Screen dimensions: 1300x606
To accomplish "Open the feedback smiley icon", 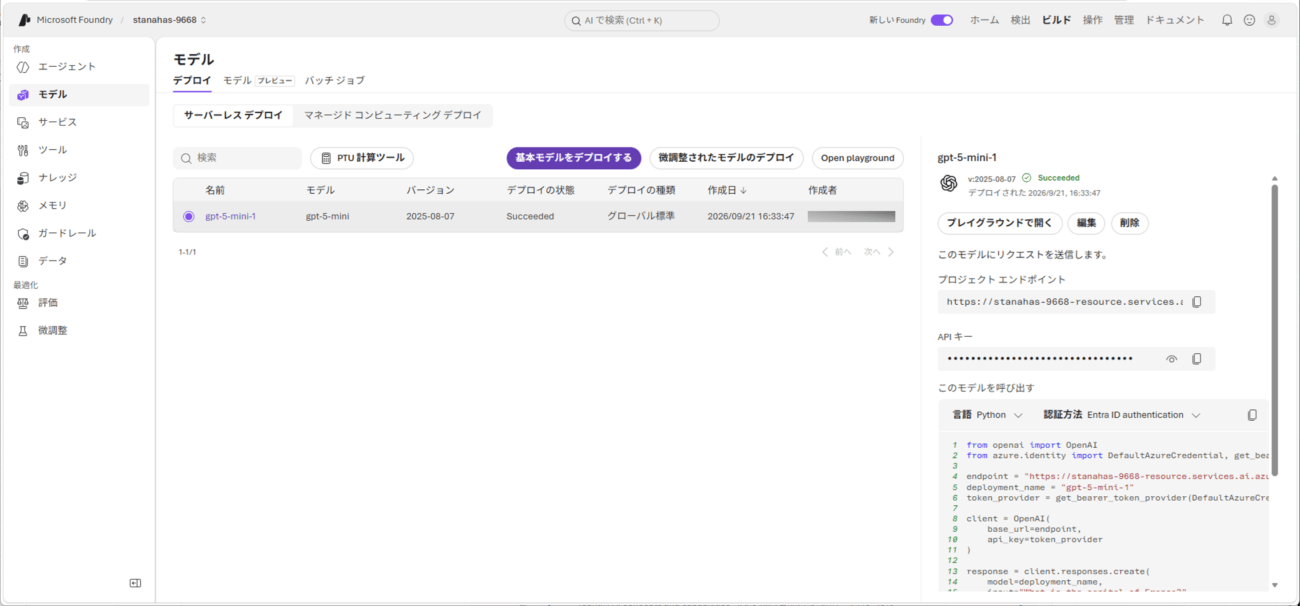I will [1249, 20].
